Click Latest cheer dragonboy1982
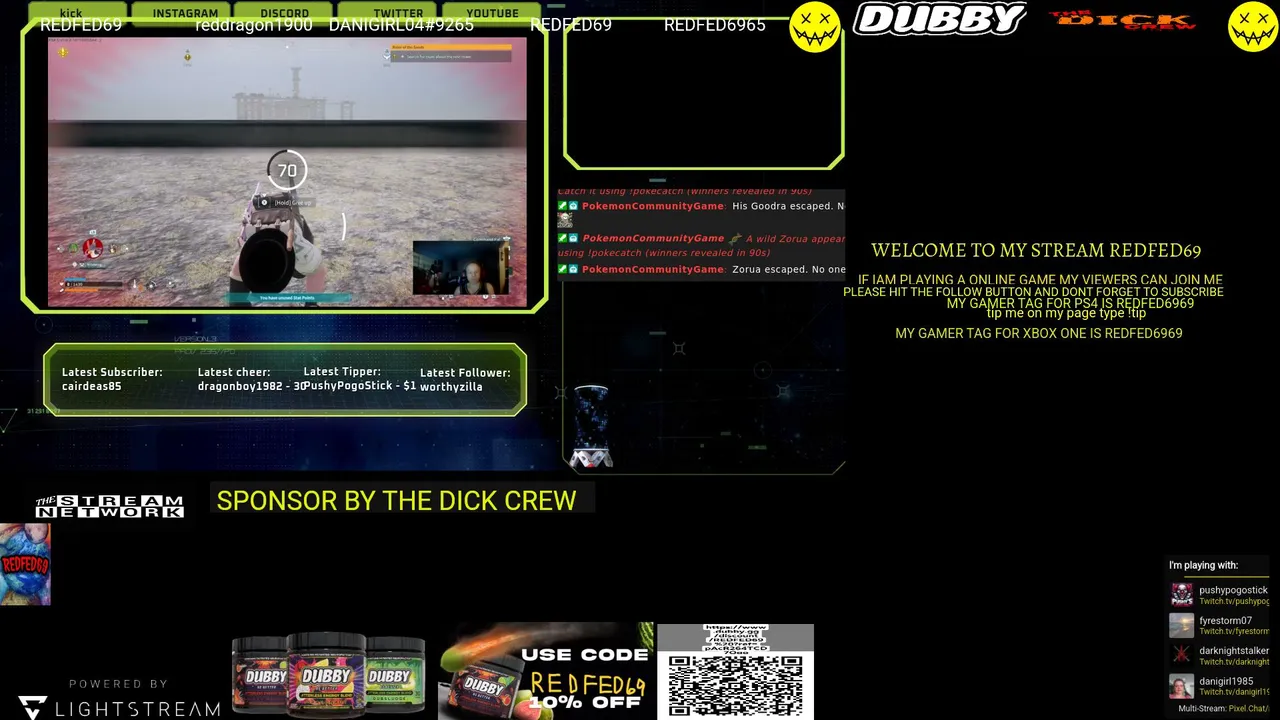This screenshot has width=1280, height=720. coord(250,379)
